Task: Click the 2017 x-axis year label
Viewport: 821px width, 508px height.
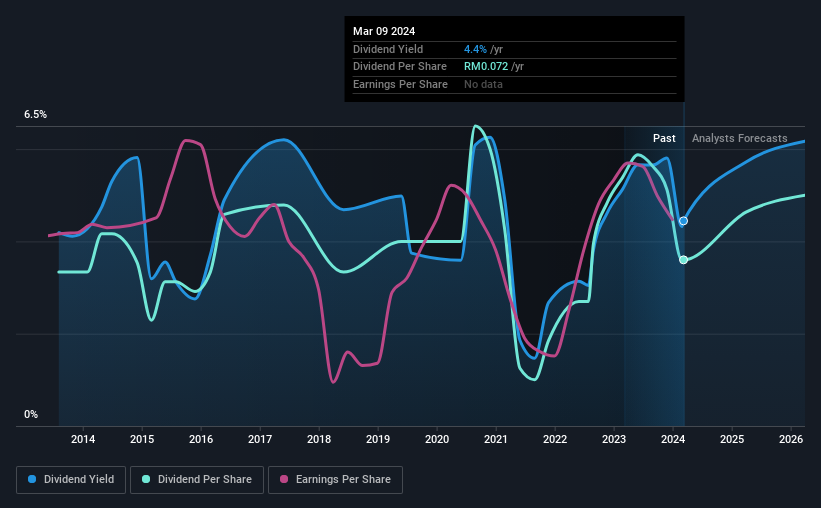Action: pos(260,439)
